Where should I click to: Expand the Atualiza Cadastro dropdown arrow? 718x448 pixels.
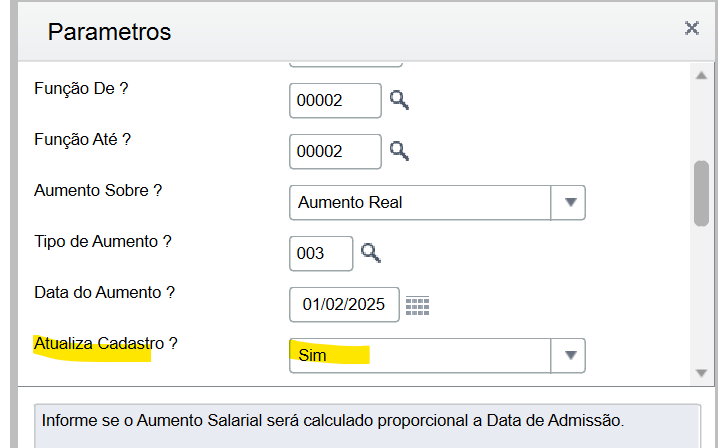point(569,355)
